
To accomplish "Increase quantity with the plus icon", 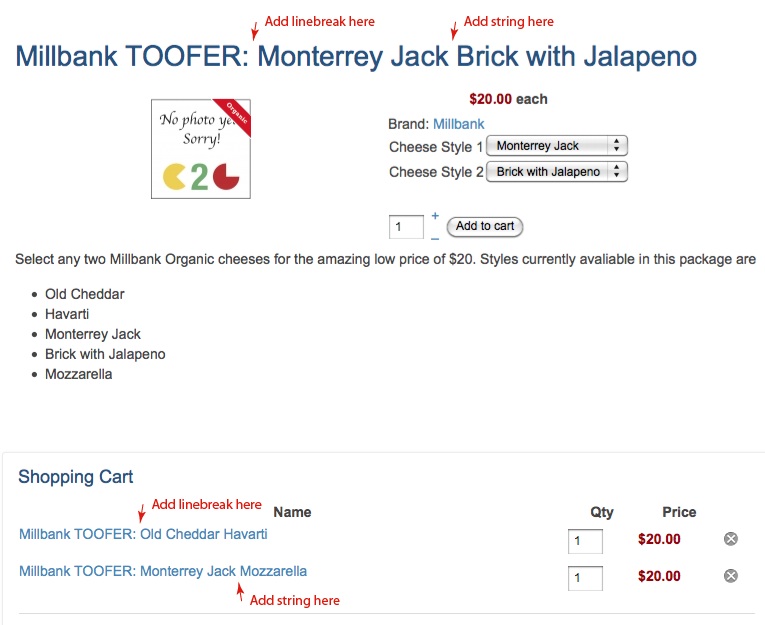I will (x=435, y=216).
